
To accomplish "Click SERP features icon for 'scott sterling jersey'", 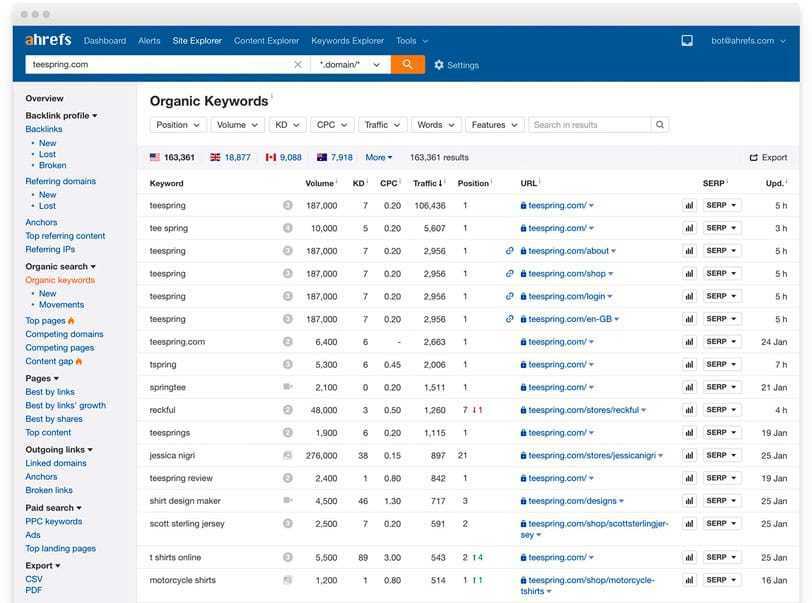I will pyautogui.click(x=288, y=523).
